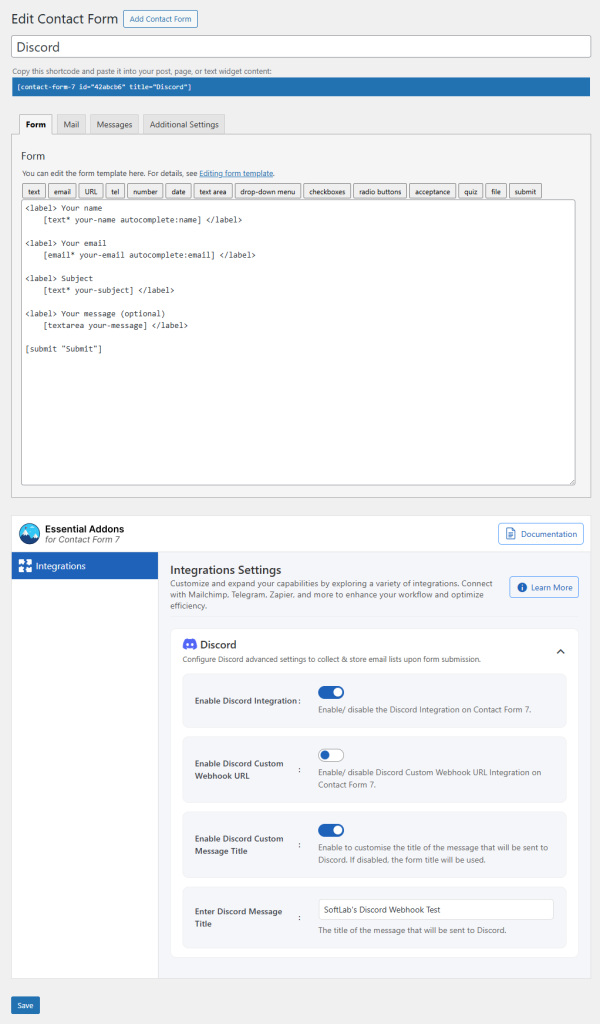Enable Discord Custom Webhook URL toggle
600x1024 pixels.
coord(331,755)
